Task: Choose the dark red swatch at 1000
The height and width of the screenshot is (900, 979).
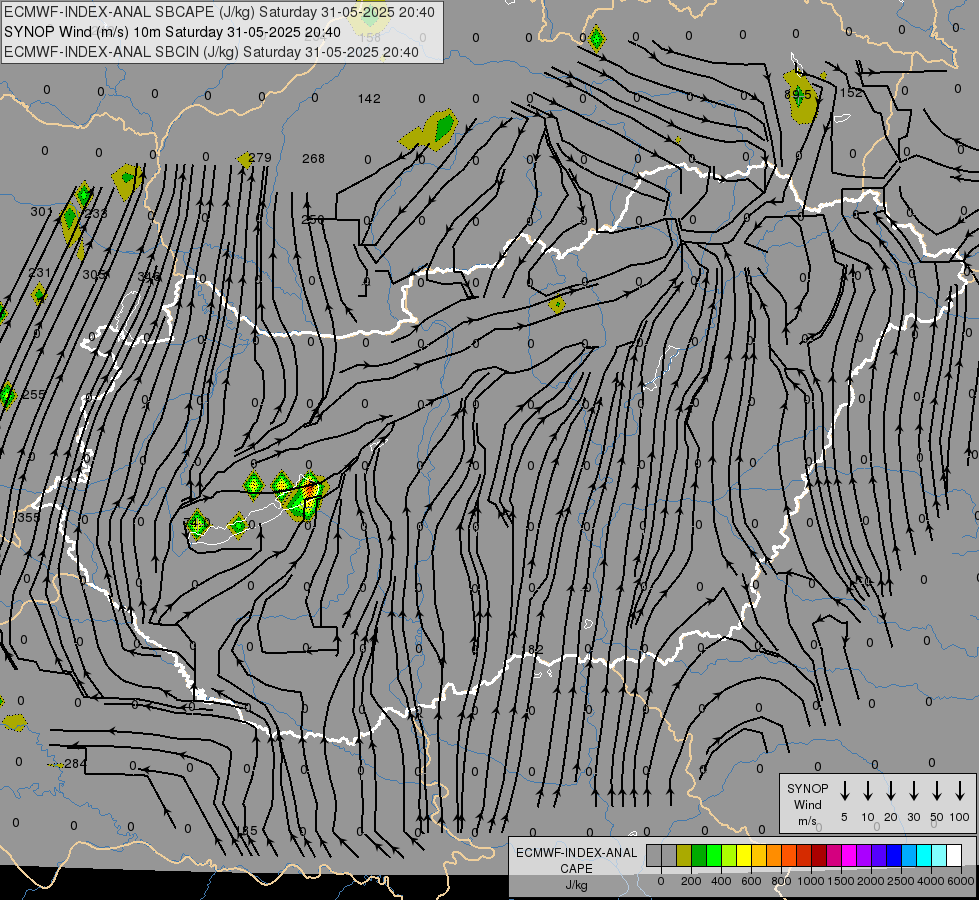Action: tap(819, 856)
